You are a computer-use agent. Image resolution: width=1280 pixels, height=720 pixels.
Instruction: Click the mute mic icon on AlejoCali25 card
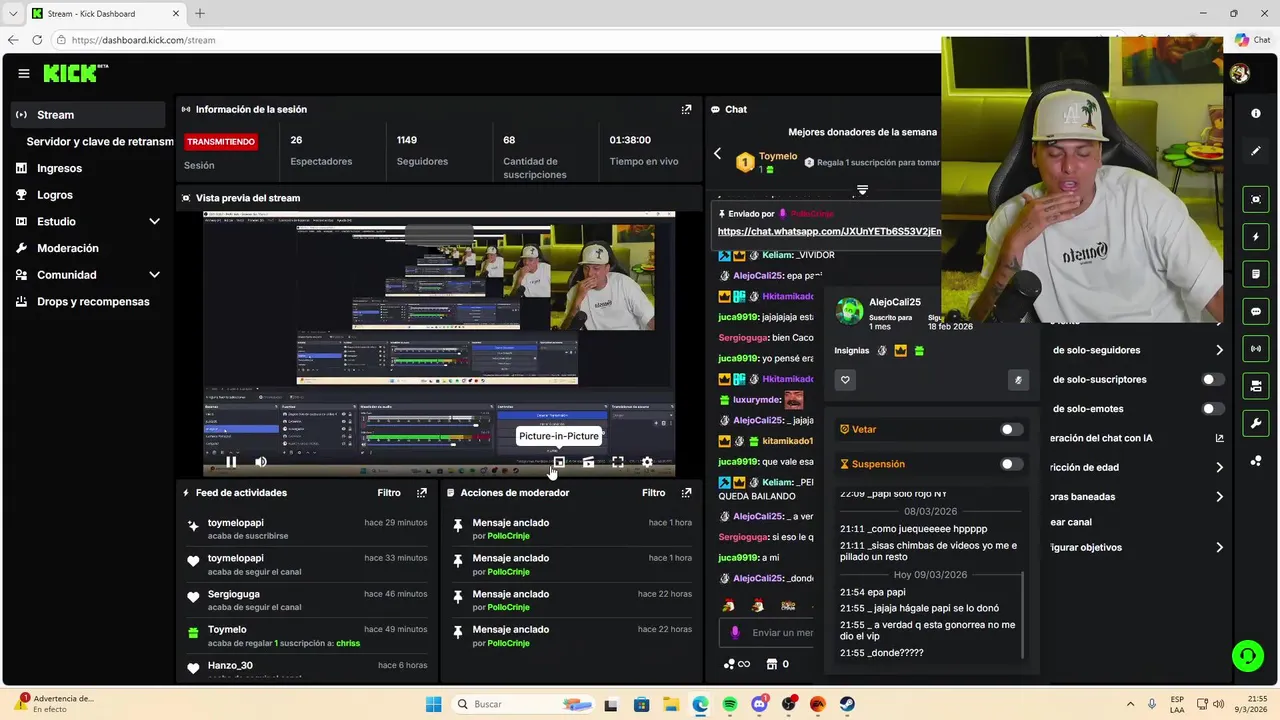coord(1018,380)
